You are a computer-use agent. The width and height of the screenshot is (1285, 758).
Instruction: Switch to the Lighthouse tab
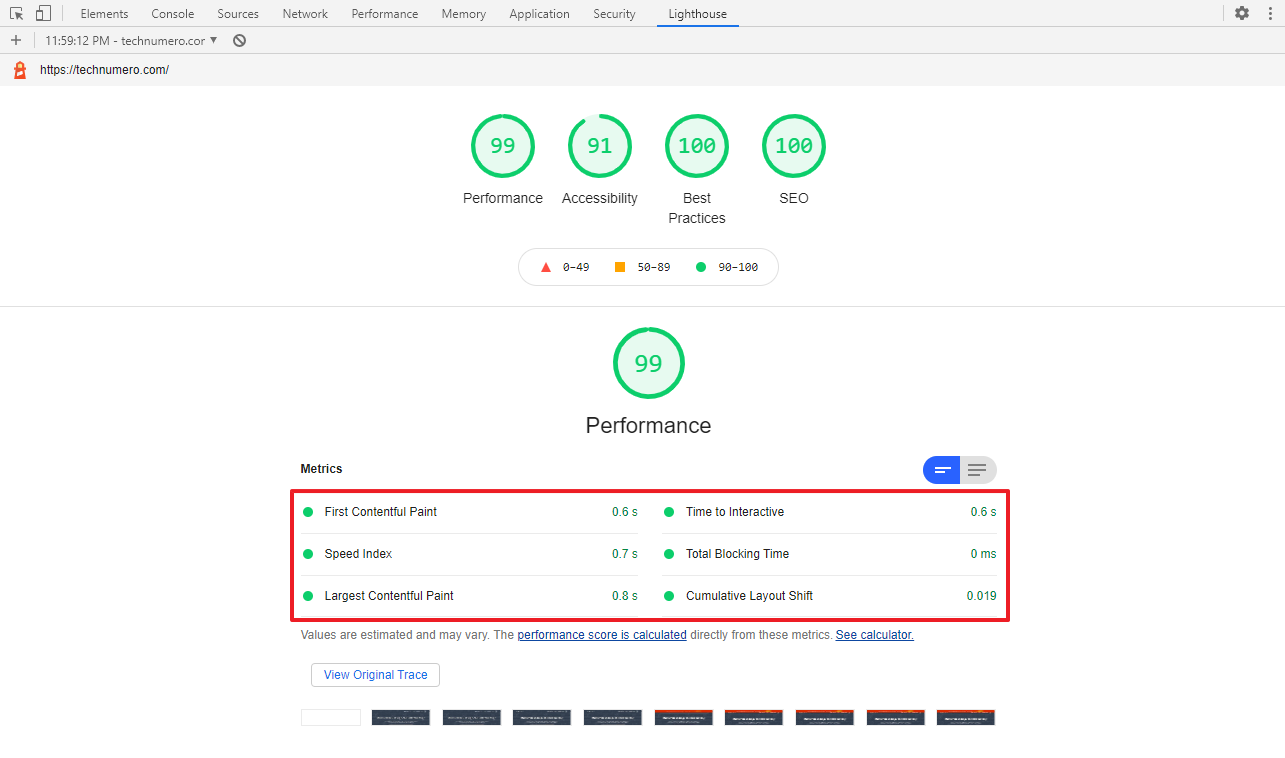tap(697, 13)
